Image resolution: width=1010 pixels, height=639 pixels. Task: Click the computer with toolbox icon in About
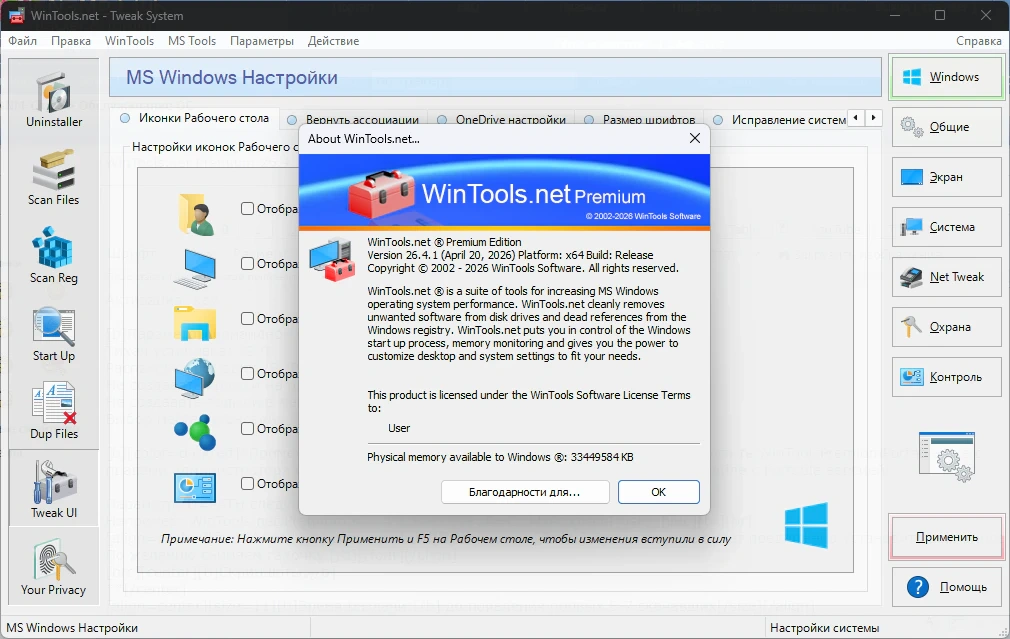[x=332, y=259]
